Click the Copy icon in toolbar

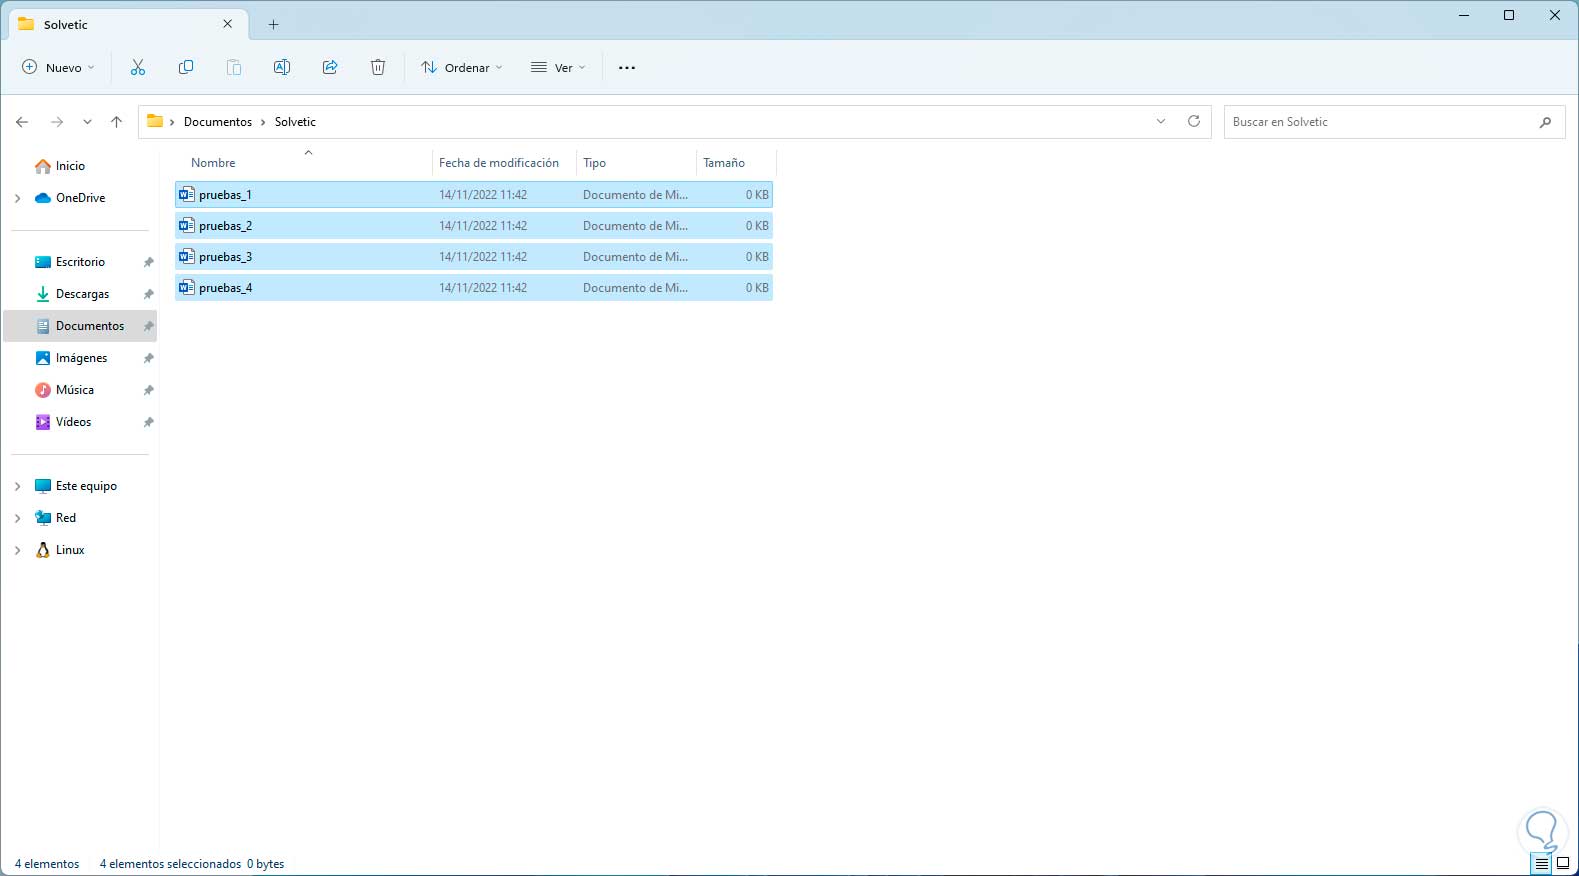(x=186, y=67)
